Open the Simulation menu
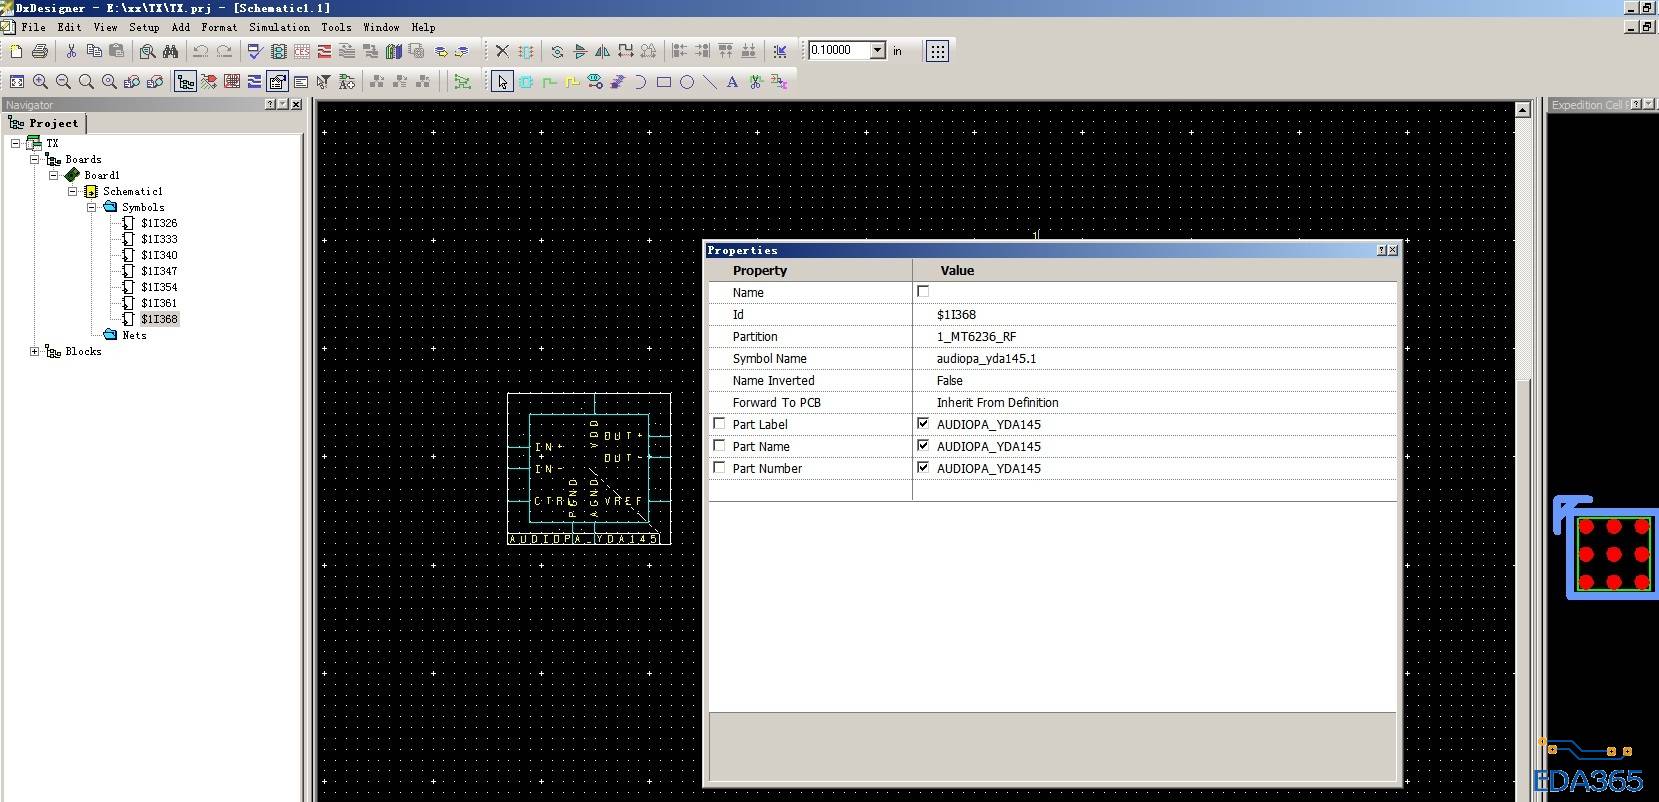Image resolution: width=1659 pixels, height=802 pixels. click(279, 27)
